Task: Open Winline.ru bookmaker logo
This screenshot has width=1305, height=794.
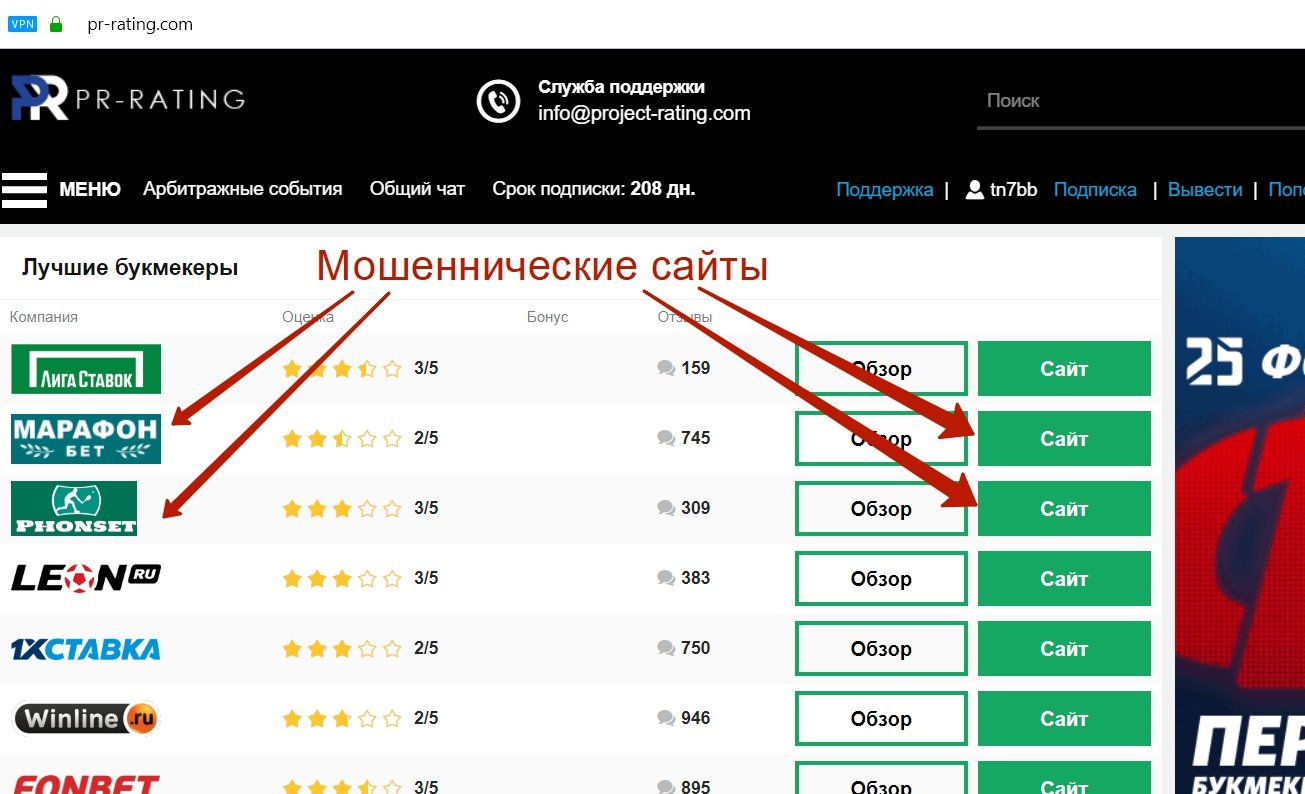Action: [x=86, y=718]
